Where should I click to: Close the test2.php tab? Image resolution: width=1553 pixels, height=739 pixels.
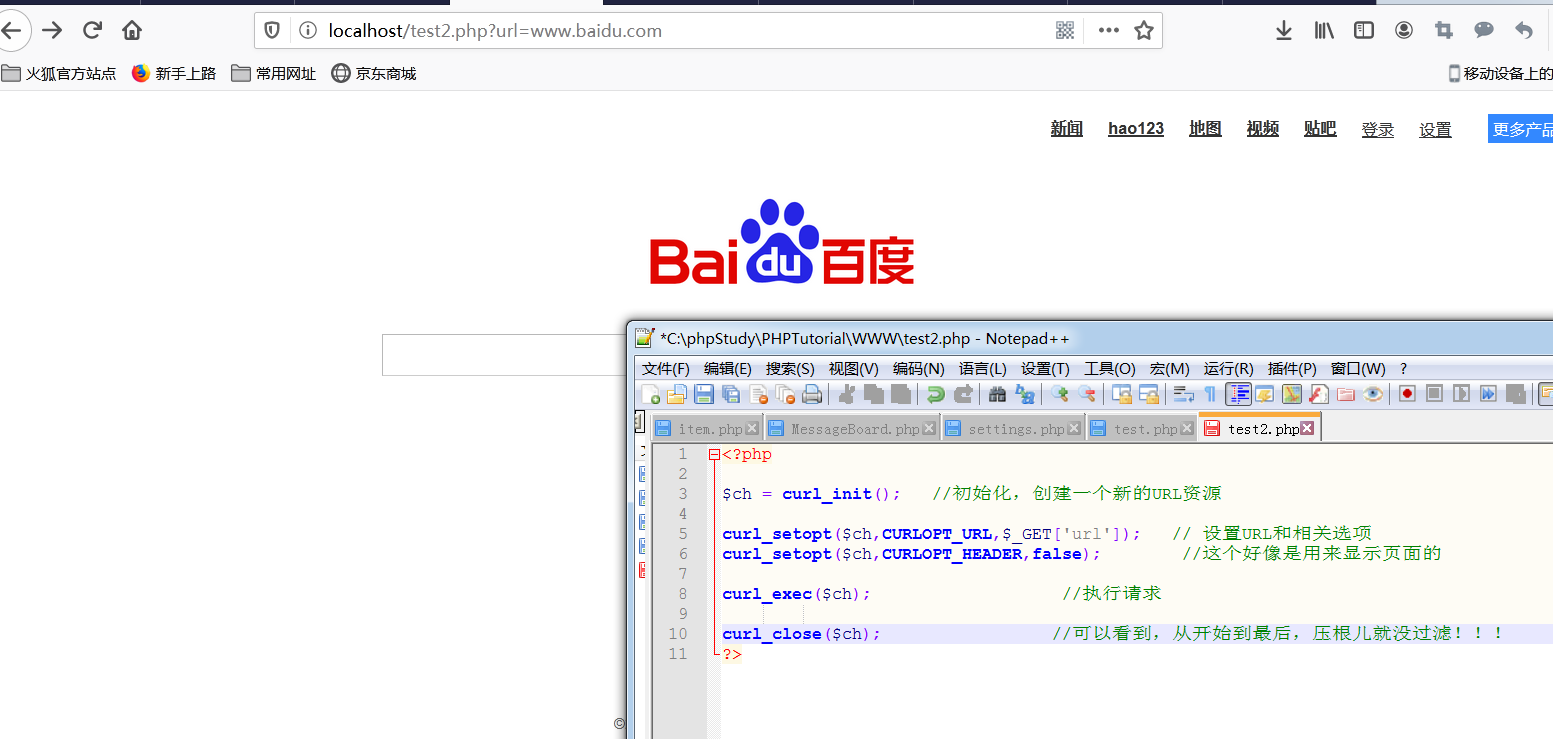pos(1307,429)
